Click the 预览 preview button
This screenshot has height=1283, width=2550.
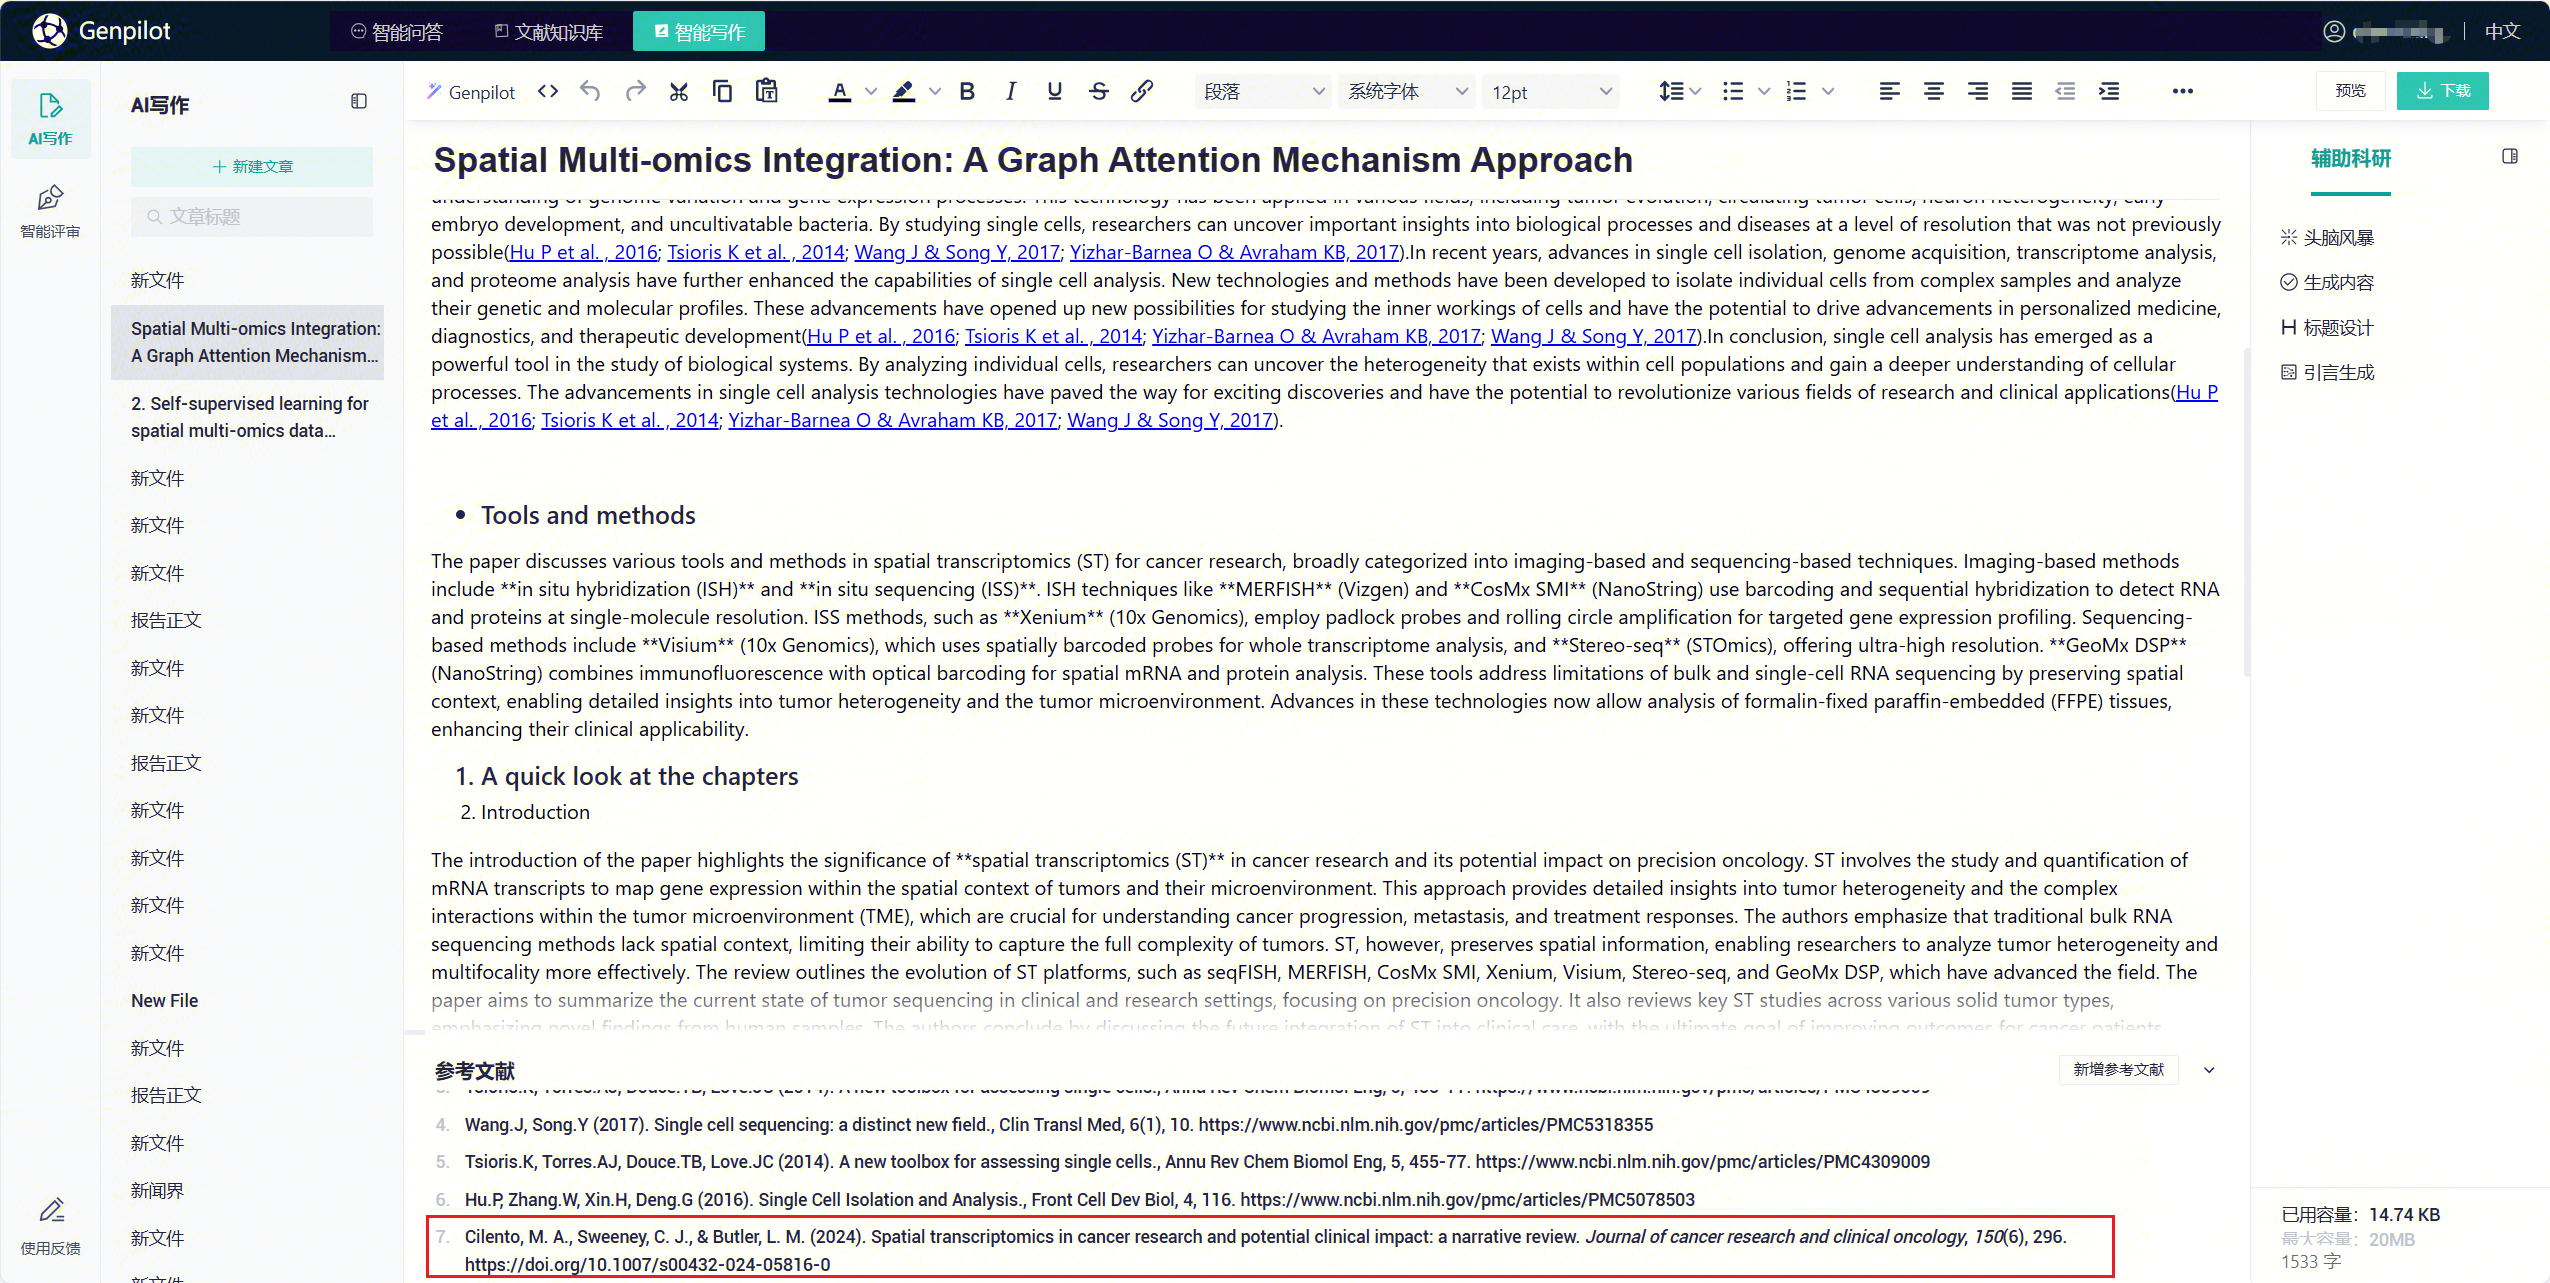point(2350,91)
